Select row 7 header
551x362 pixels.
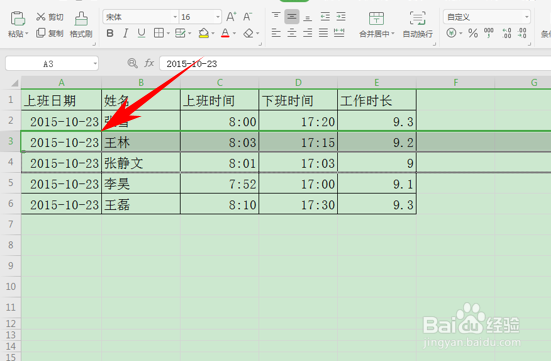pos(11,224)
